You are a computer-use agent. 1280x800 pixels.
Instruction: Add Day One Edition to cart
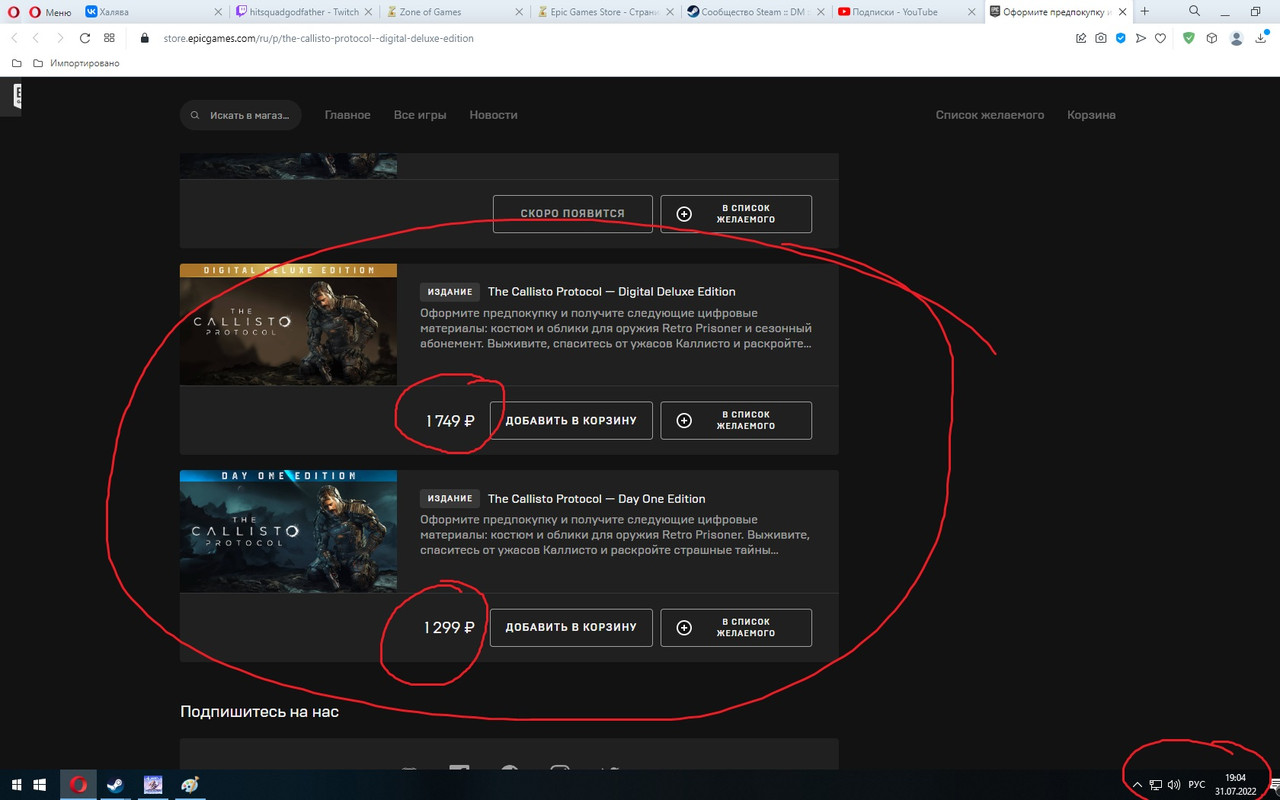pos(571,628)
